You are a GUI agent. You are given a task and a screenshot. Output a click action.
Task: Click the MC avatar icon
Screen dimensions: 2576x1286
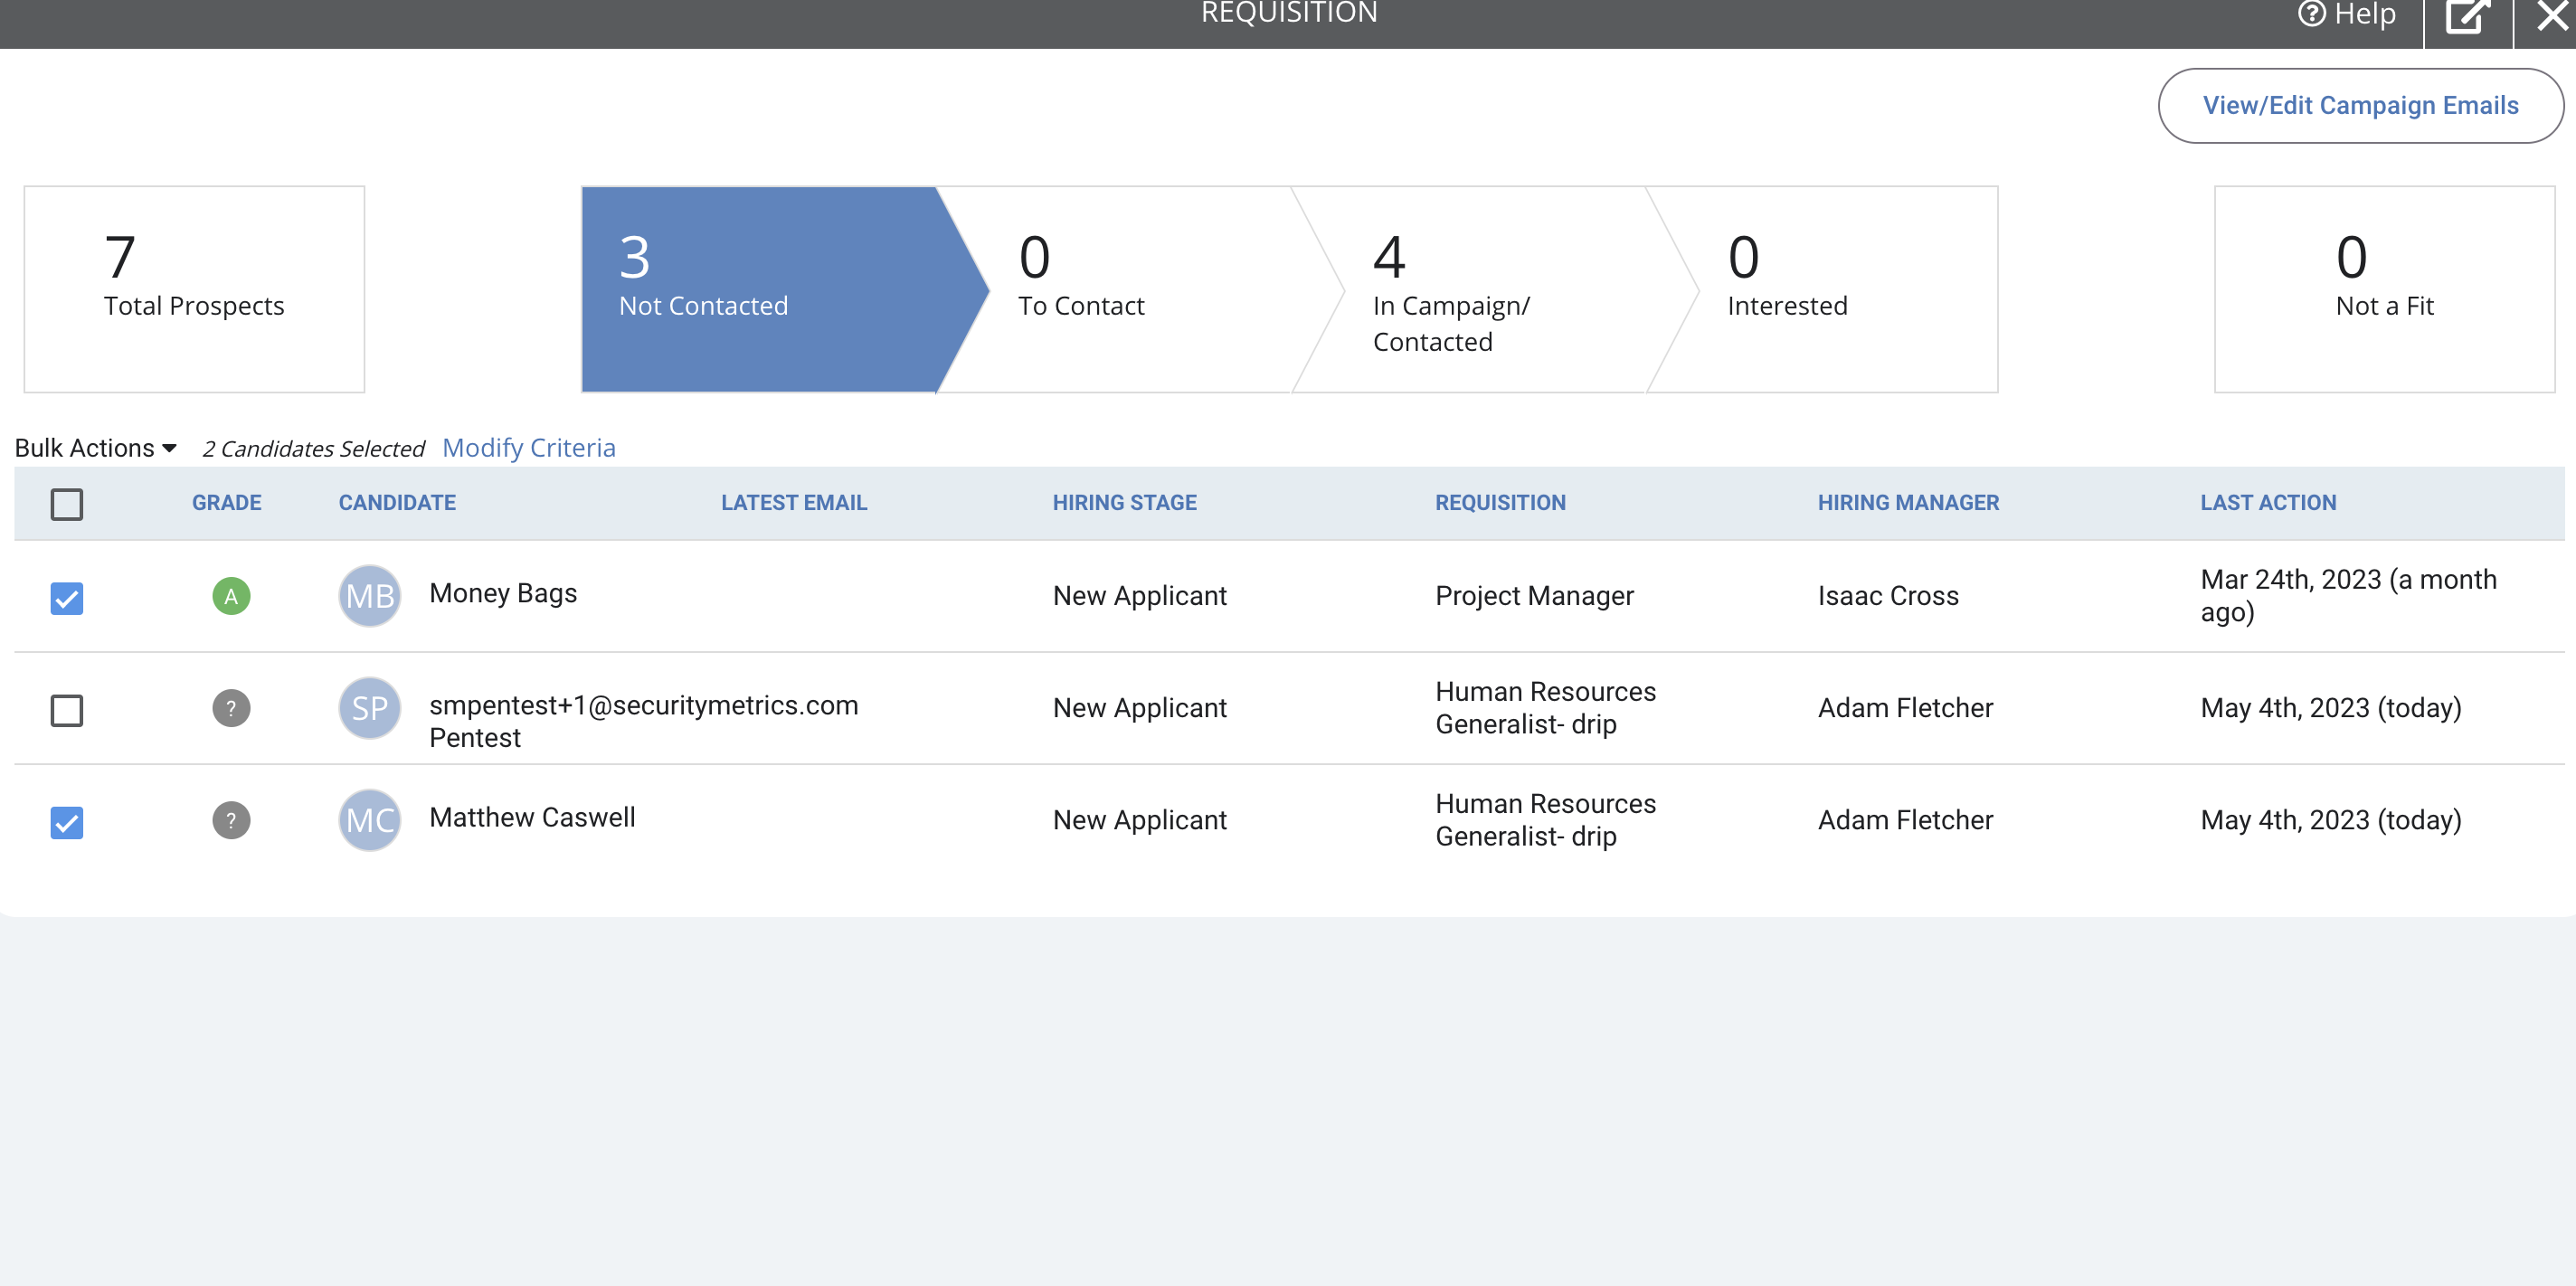(x=370, y=820)
